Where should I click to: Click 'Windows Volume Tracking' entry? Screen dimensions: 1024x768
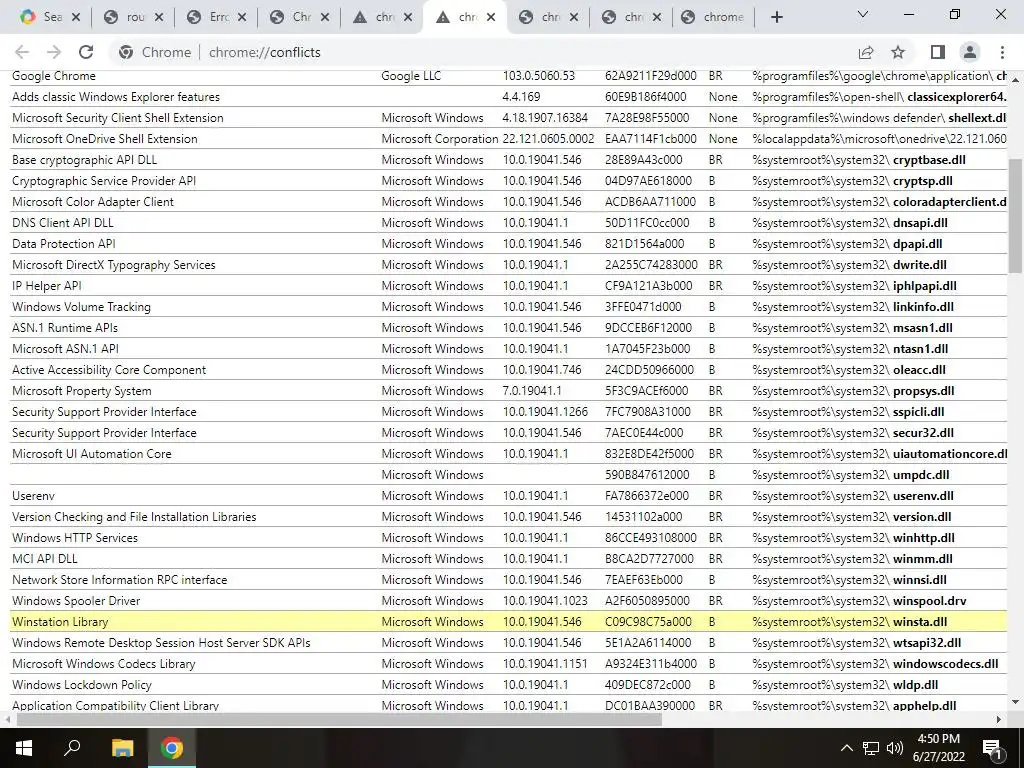81,306
